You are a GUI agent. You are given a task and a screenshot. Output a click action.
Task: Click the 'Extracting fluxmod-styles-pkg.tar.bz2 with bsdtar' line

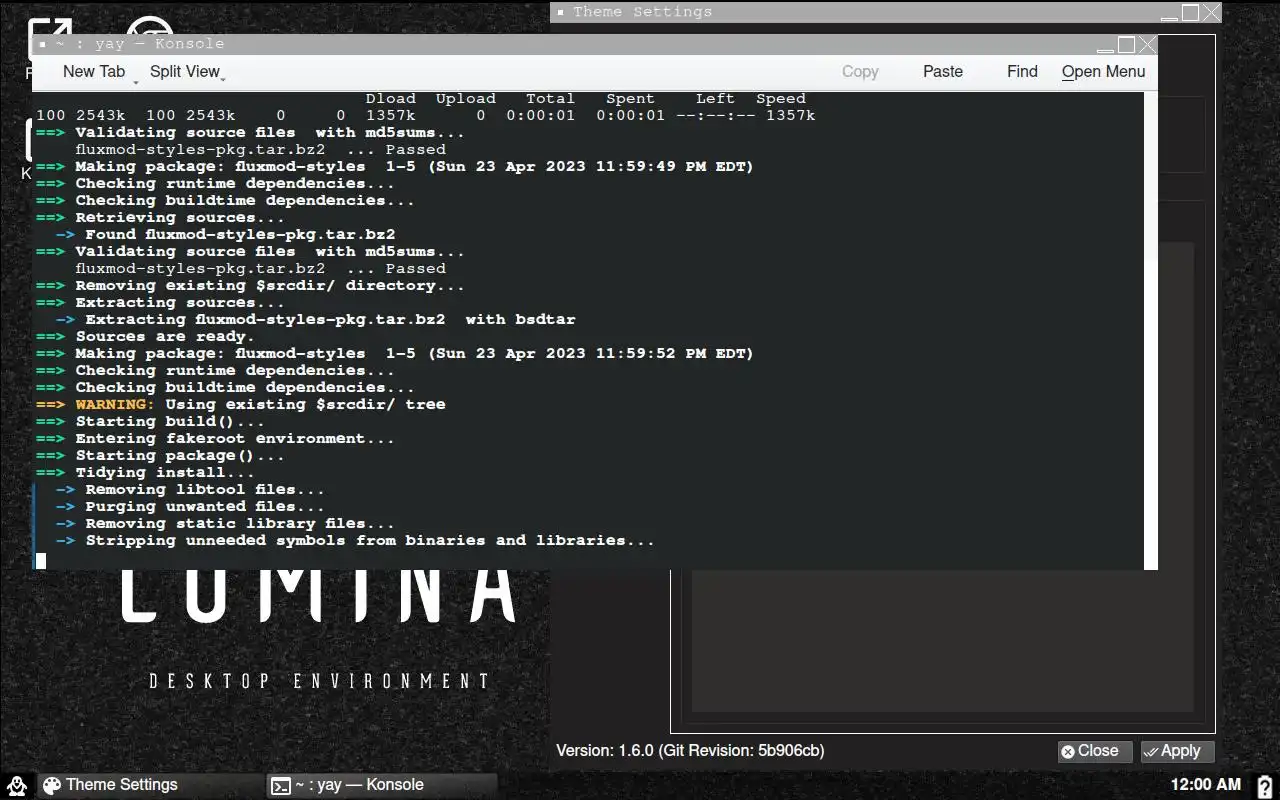point(316,319)
